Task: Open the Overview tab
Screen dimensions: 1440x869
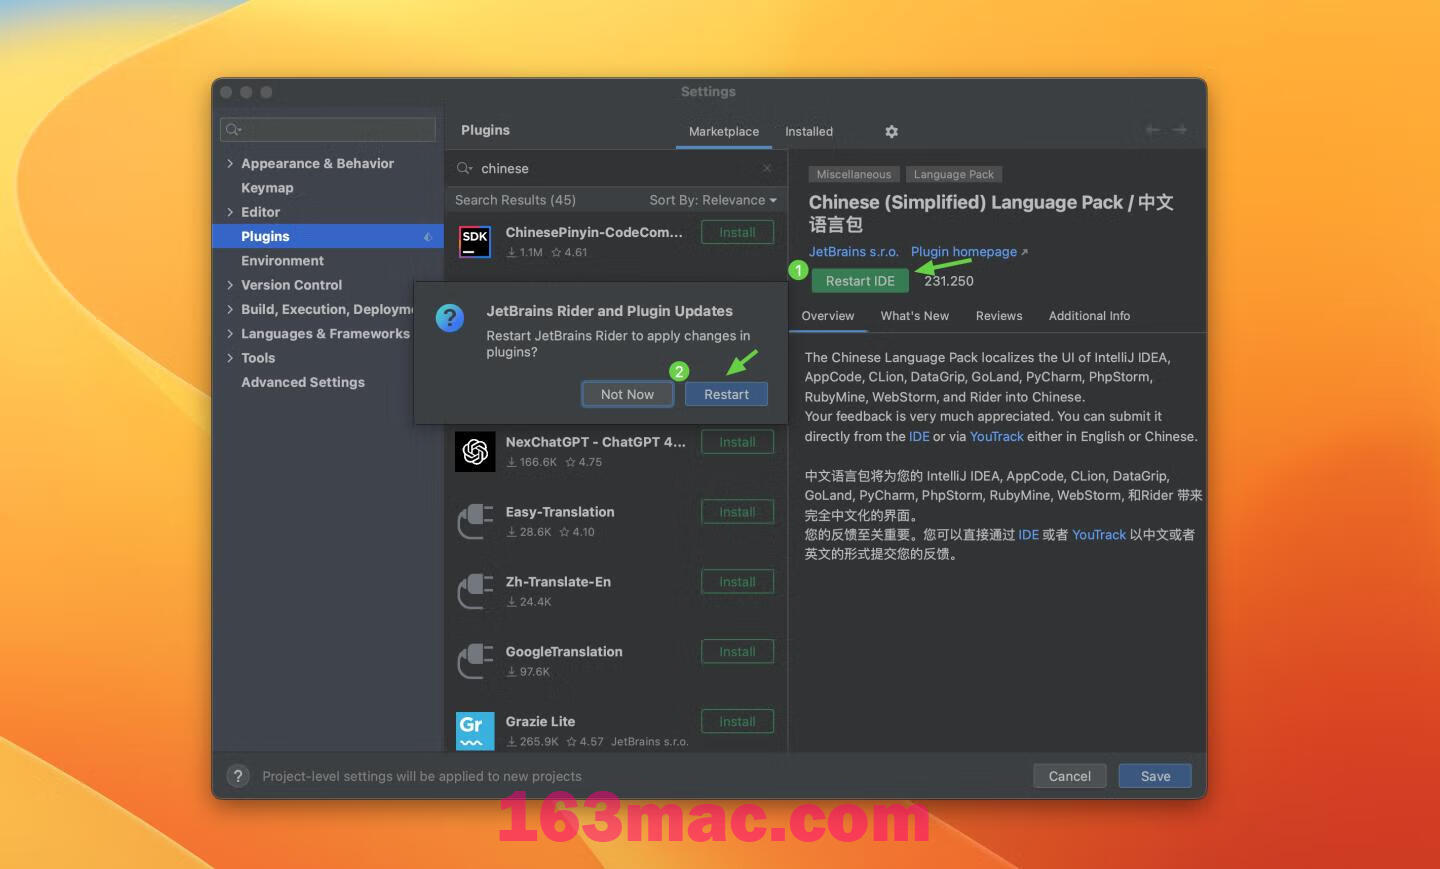Action: click(x=828, y=316)
